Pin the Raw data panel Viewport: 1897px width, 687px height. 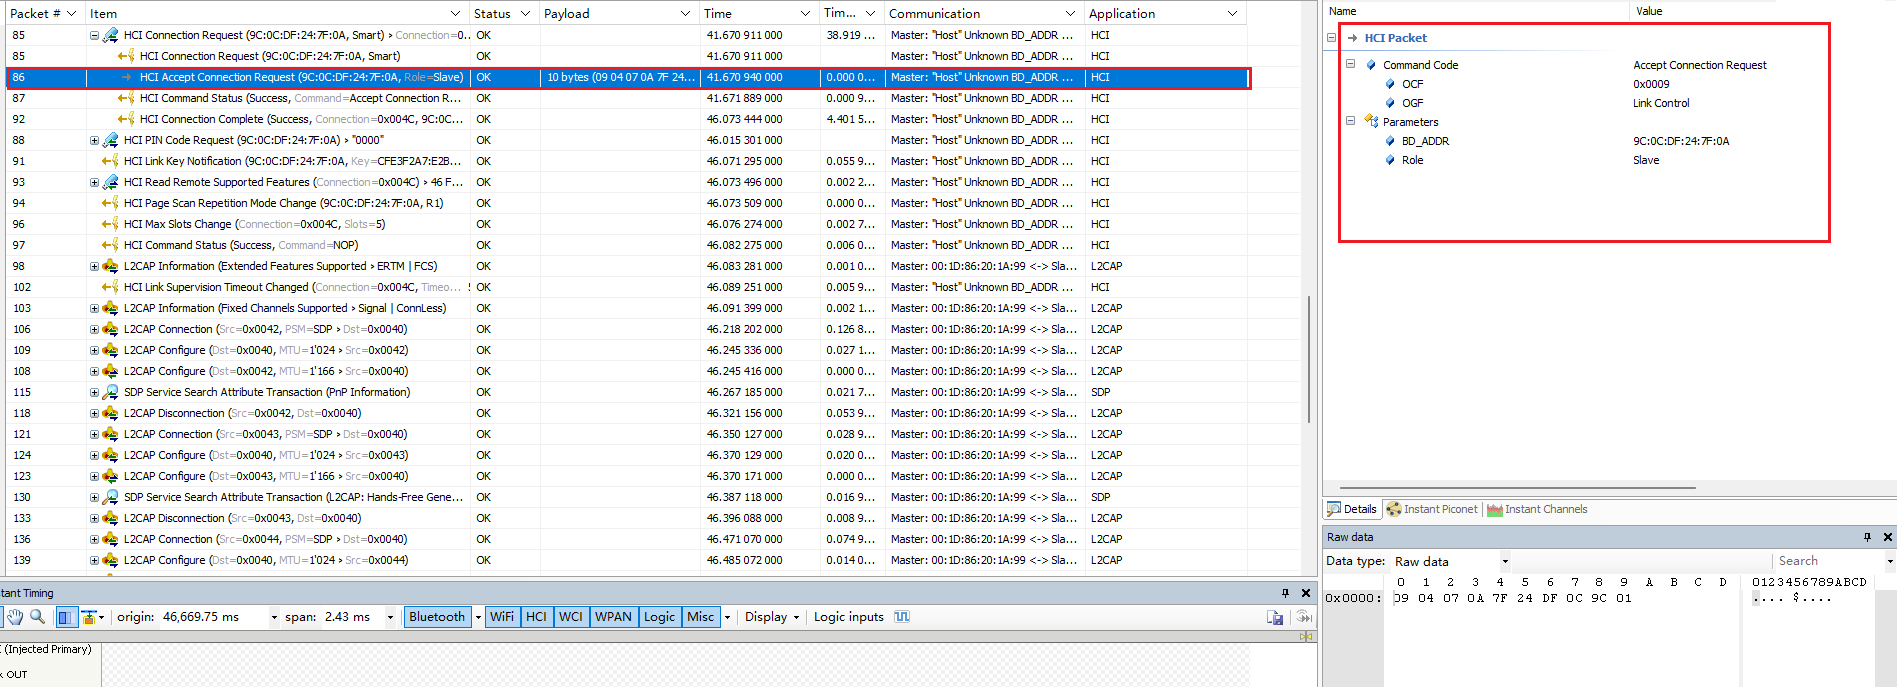tap(1867, 537)
